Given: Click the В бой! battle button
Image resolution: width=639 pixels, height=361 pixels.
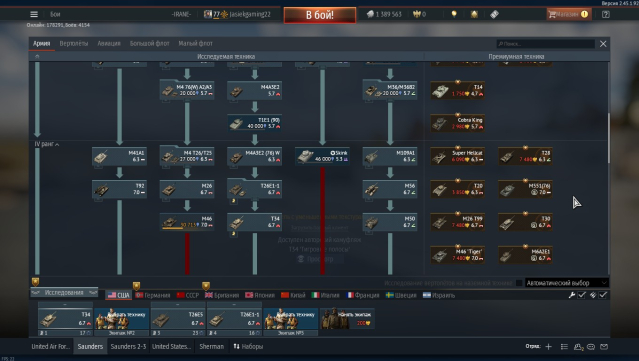Looking at the screenshot, I should (x=320, y=15).
